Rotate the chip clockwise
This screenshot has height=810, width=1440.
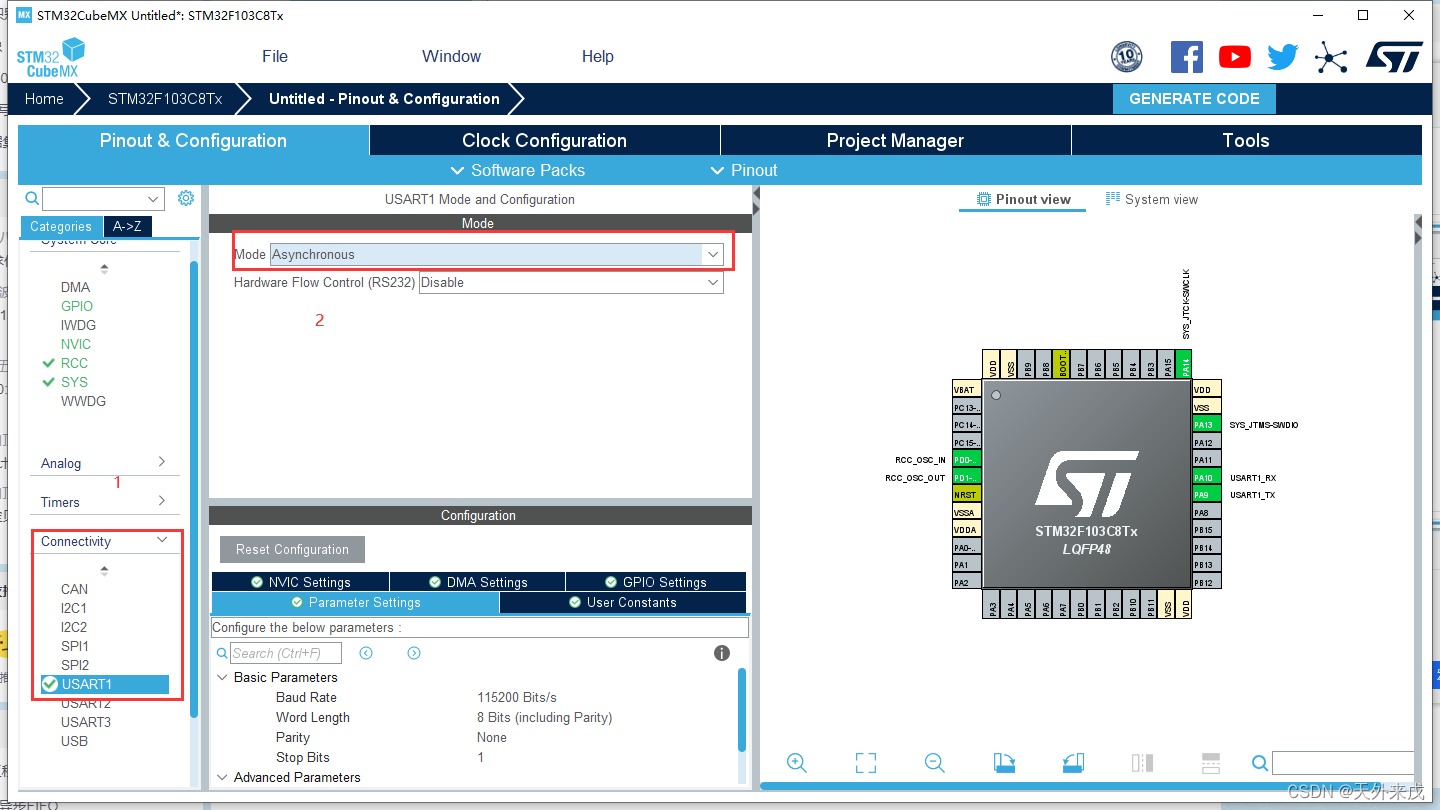[1004, 762]
